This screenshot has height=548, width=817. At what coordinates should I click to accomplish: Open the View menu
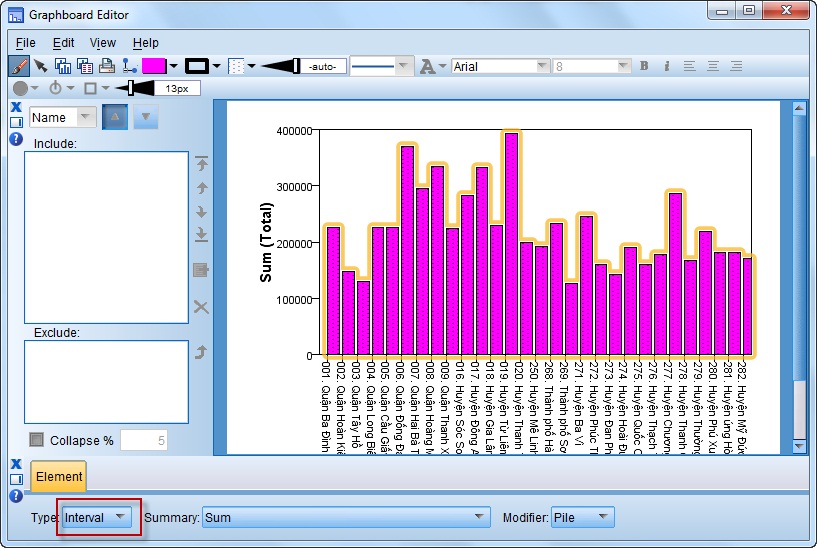tap(103, 43)
